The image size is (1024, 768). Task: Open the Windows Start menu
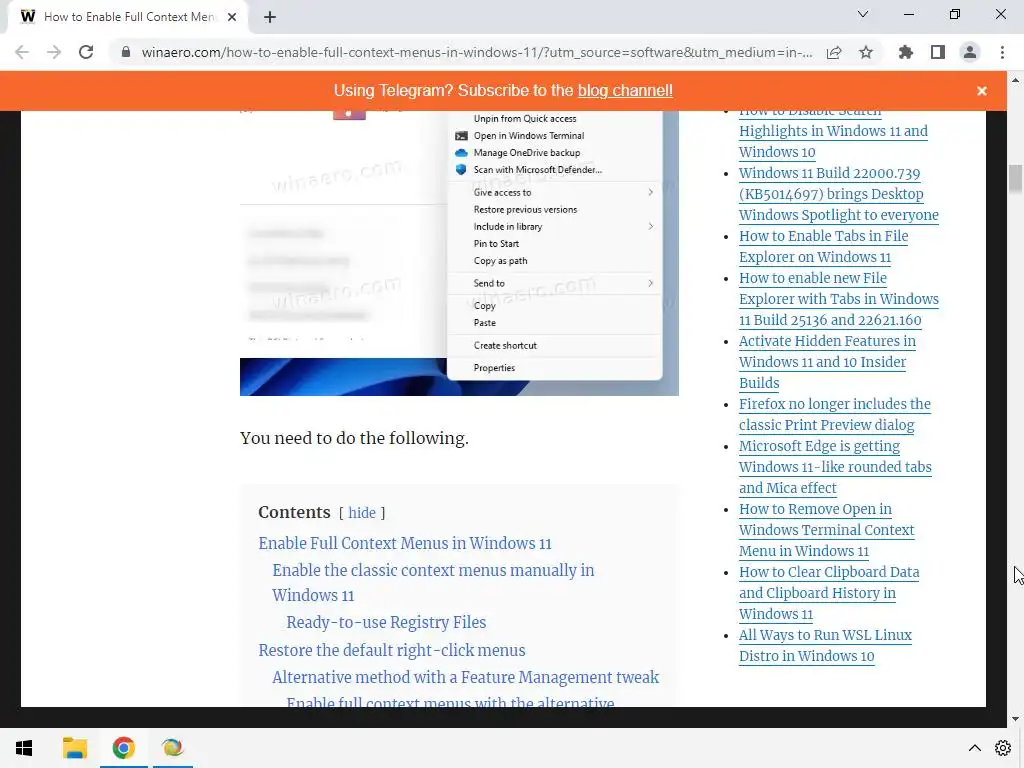pyautogui.click(x=24, y=748)
